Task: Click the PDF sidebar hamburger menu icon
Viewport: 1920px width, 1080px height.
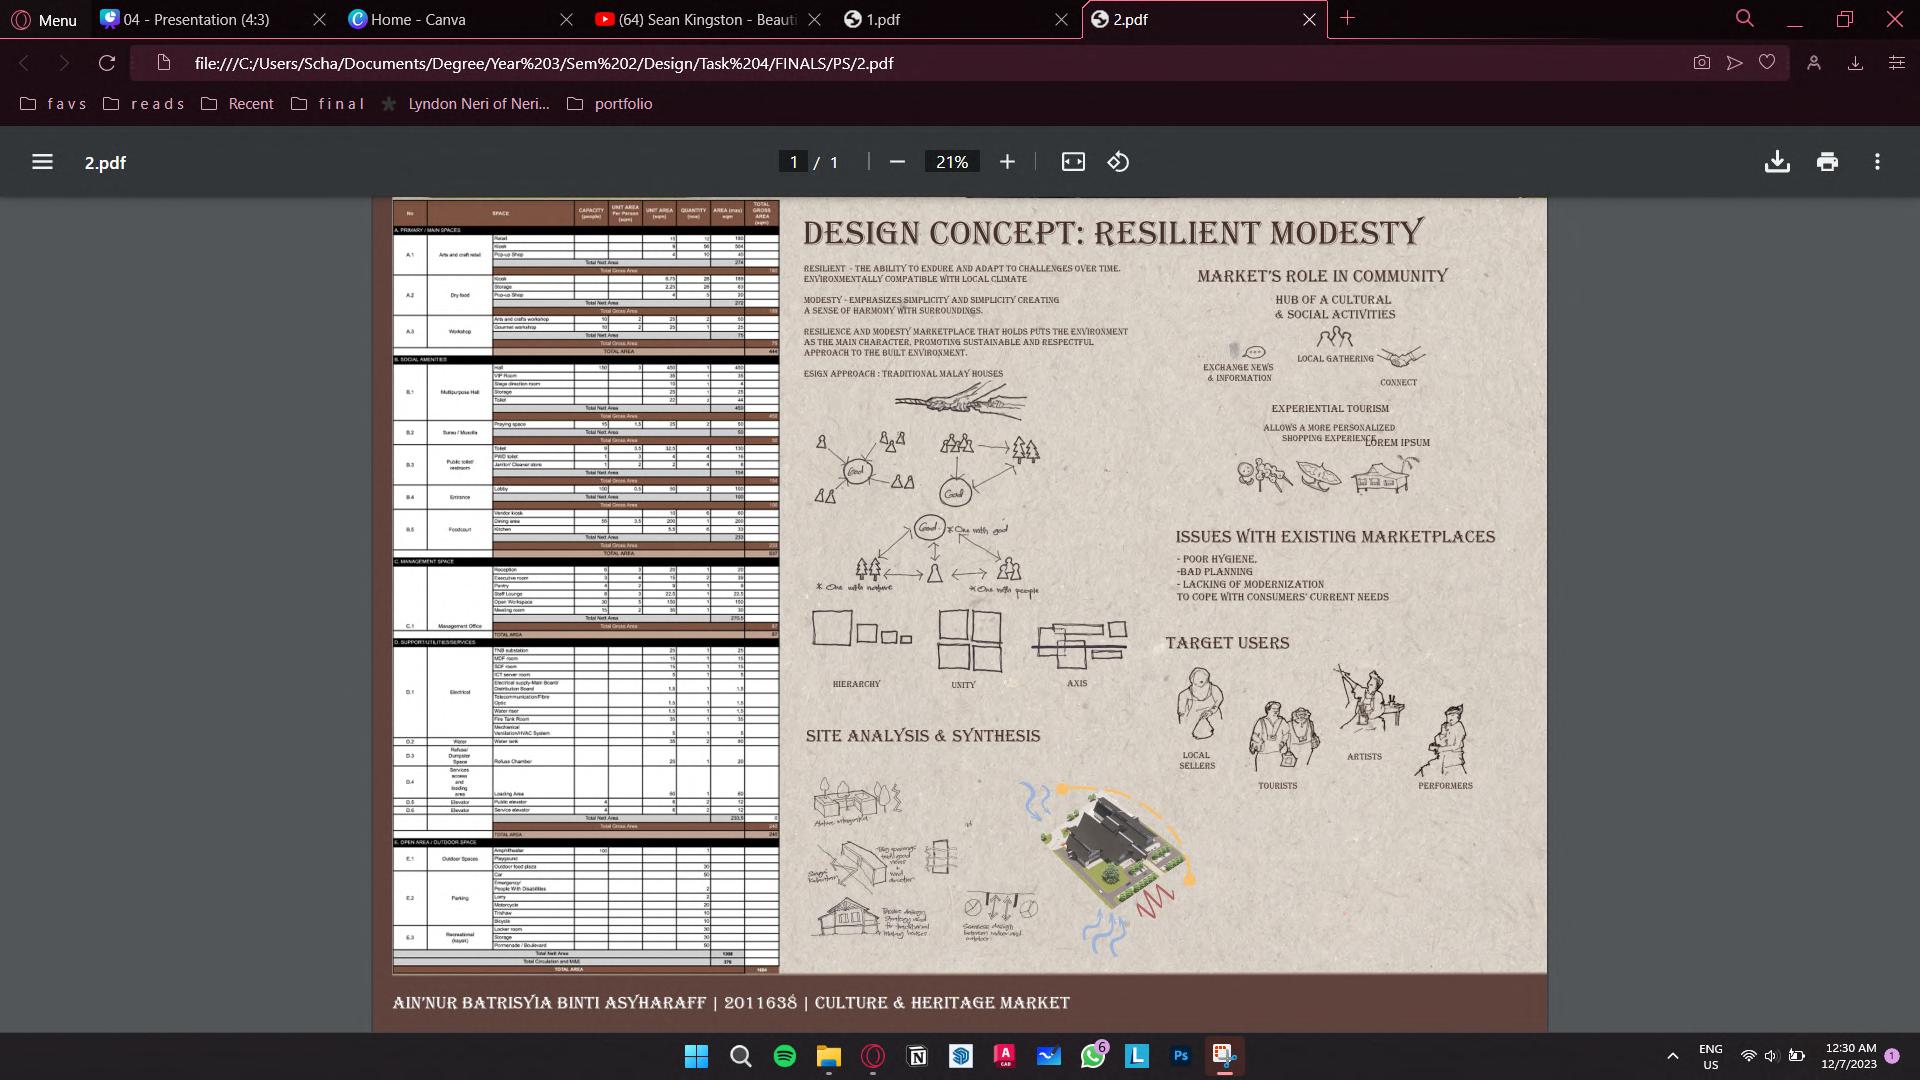Action: (x=42, y=162)
